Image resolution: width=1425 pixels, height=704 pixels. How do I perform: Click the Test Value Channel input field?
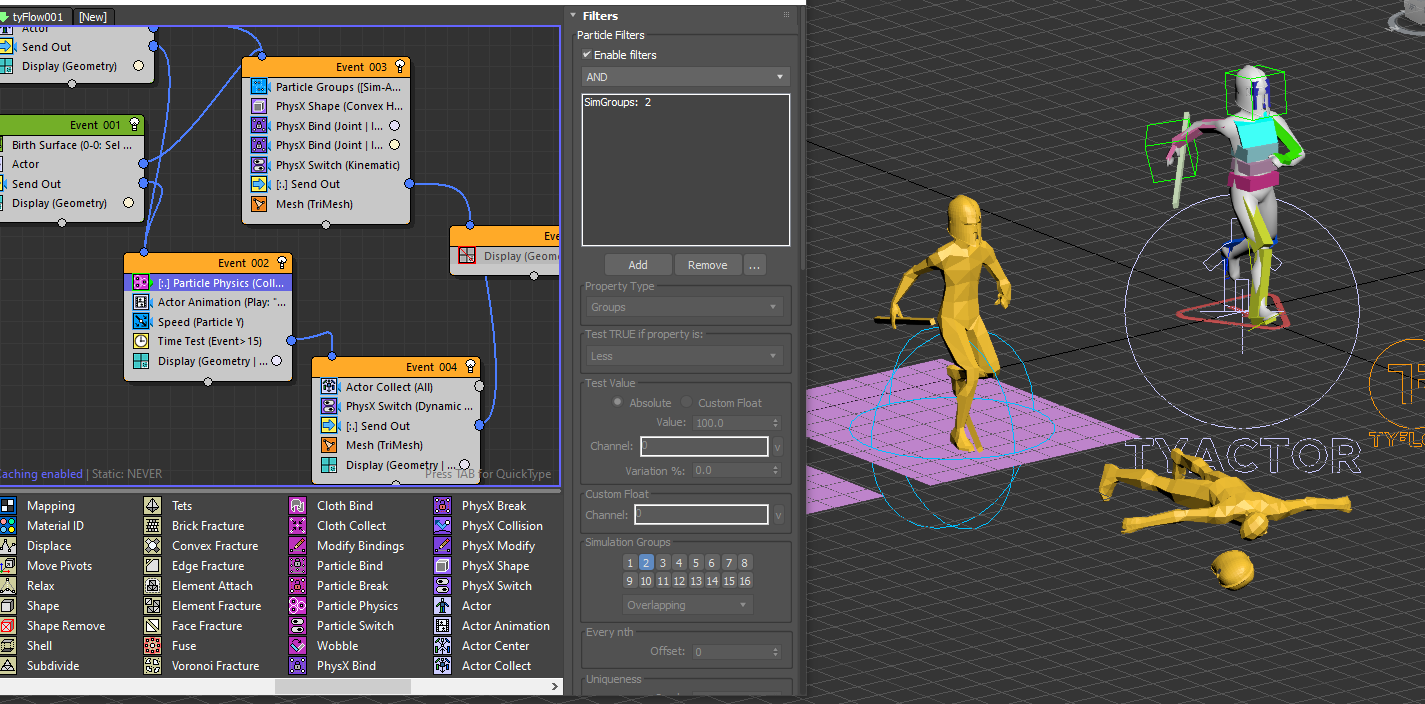click(704, 446)
